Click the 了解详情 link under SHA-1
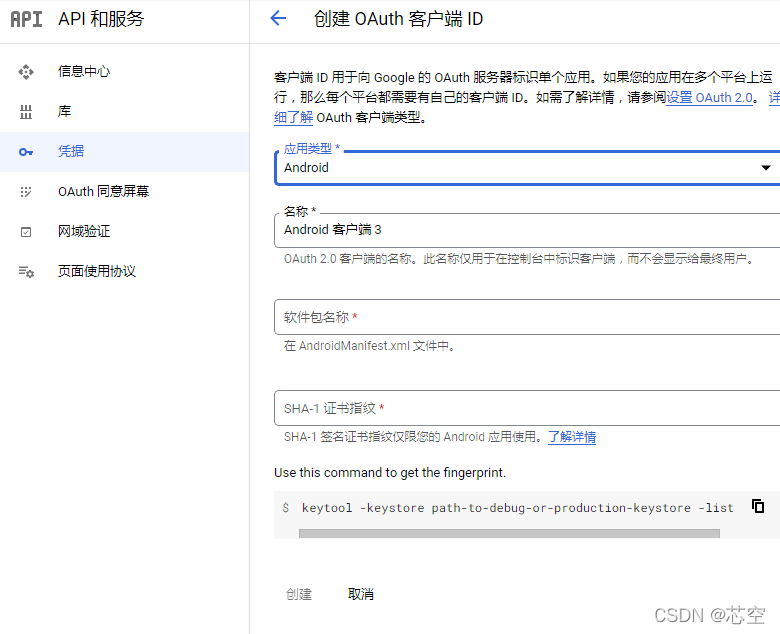 572,437
